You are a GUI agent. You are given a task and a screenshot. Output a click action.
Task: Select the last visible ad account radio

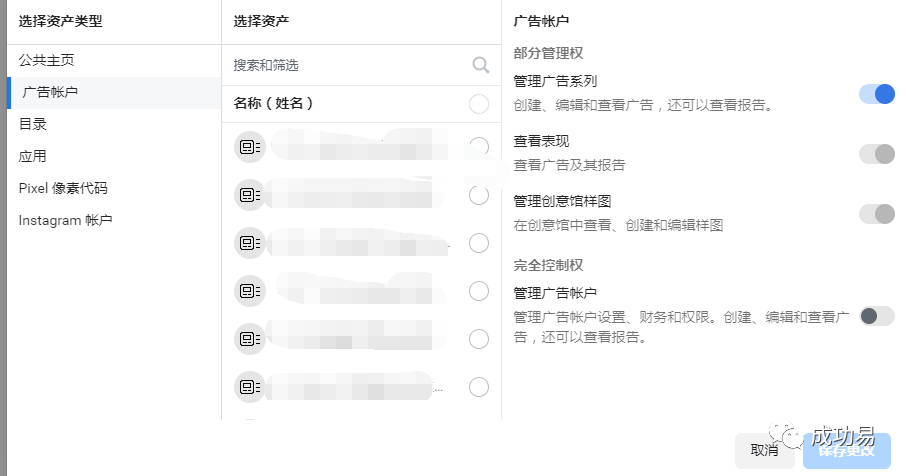point(478,387)
